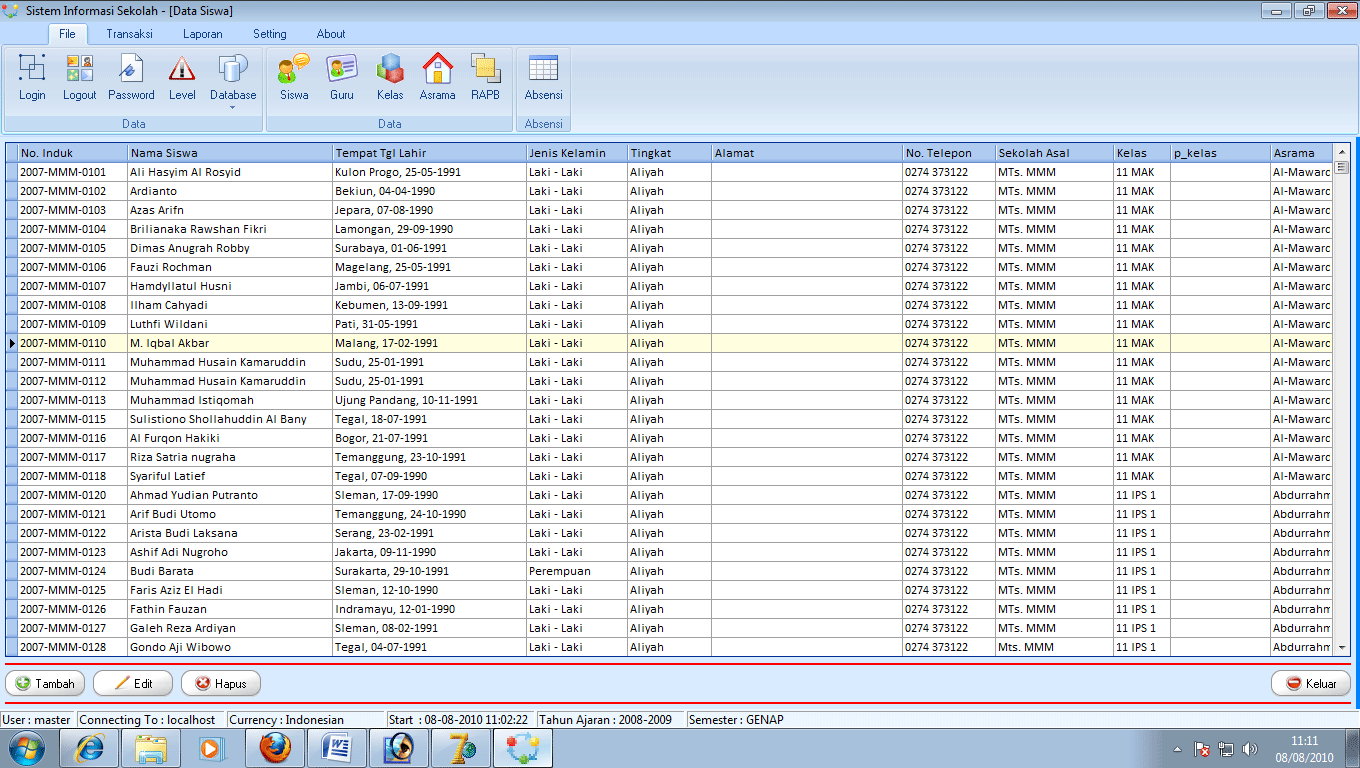Open the Absensi attendance grid
The image size is (1360, 768).
tap(543, 77)
